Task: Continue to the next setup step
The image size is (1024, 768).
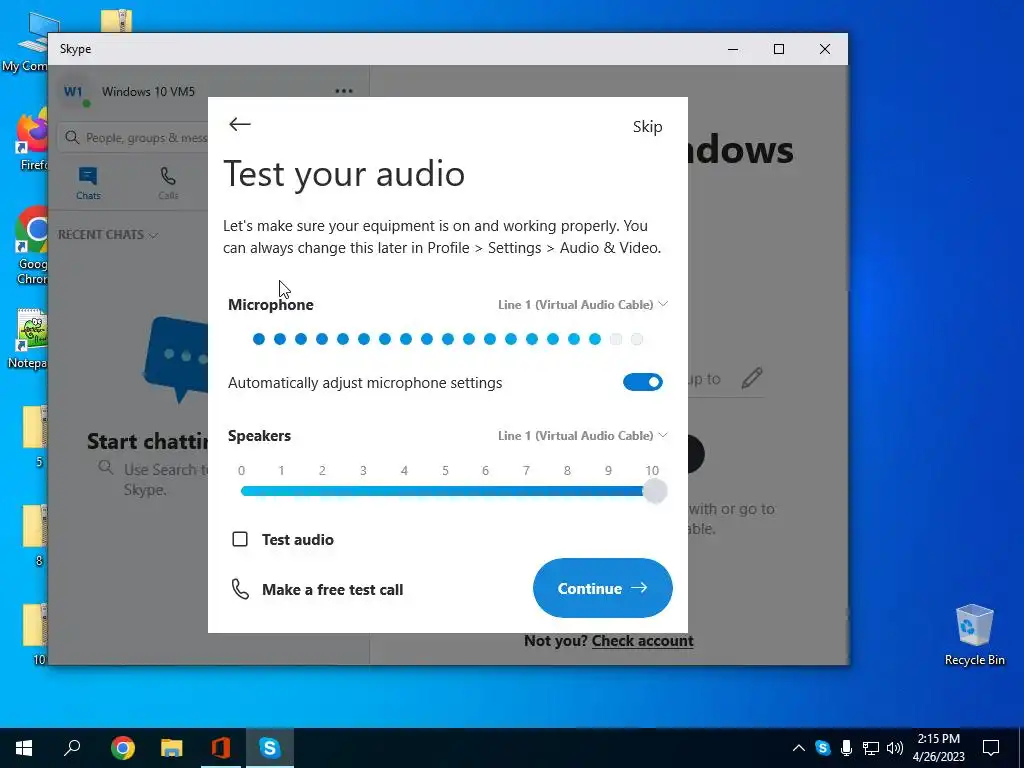Action: coord(602,588)
